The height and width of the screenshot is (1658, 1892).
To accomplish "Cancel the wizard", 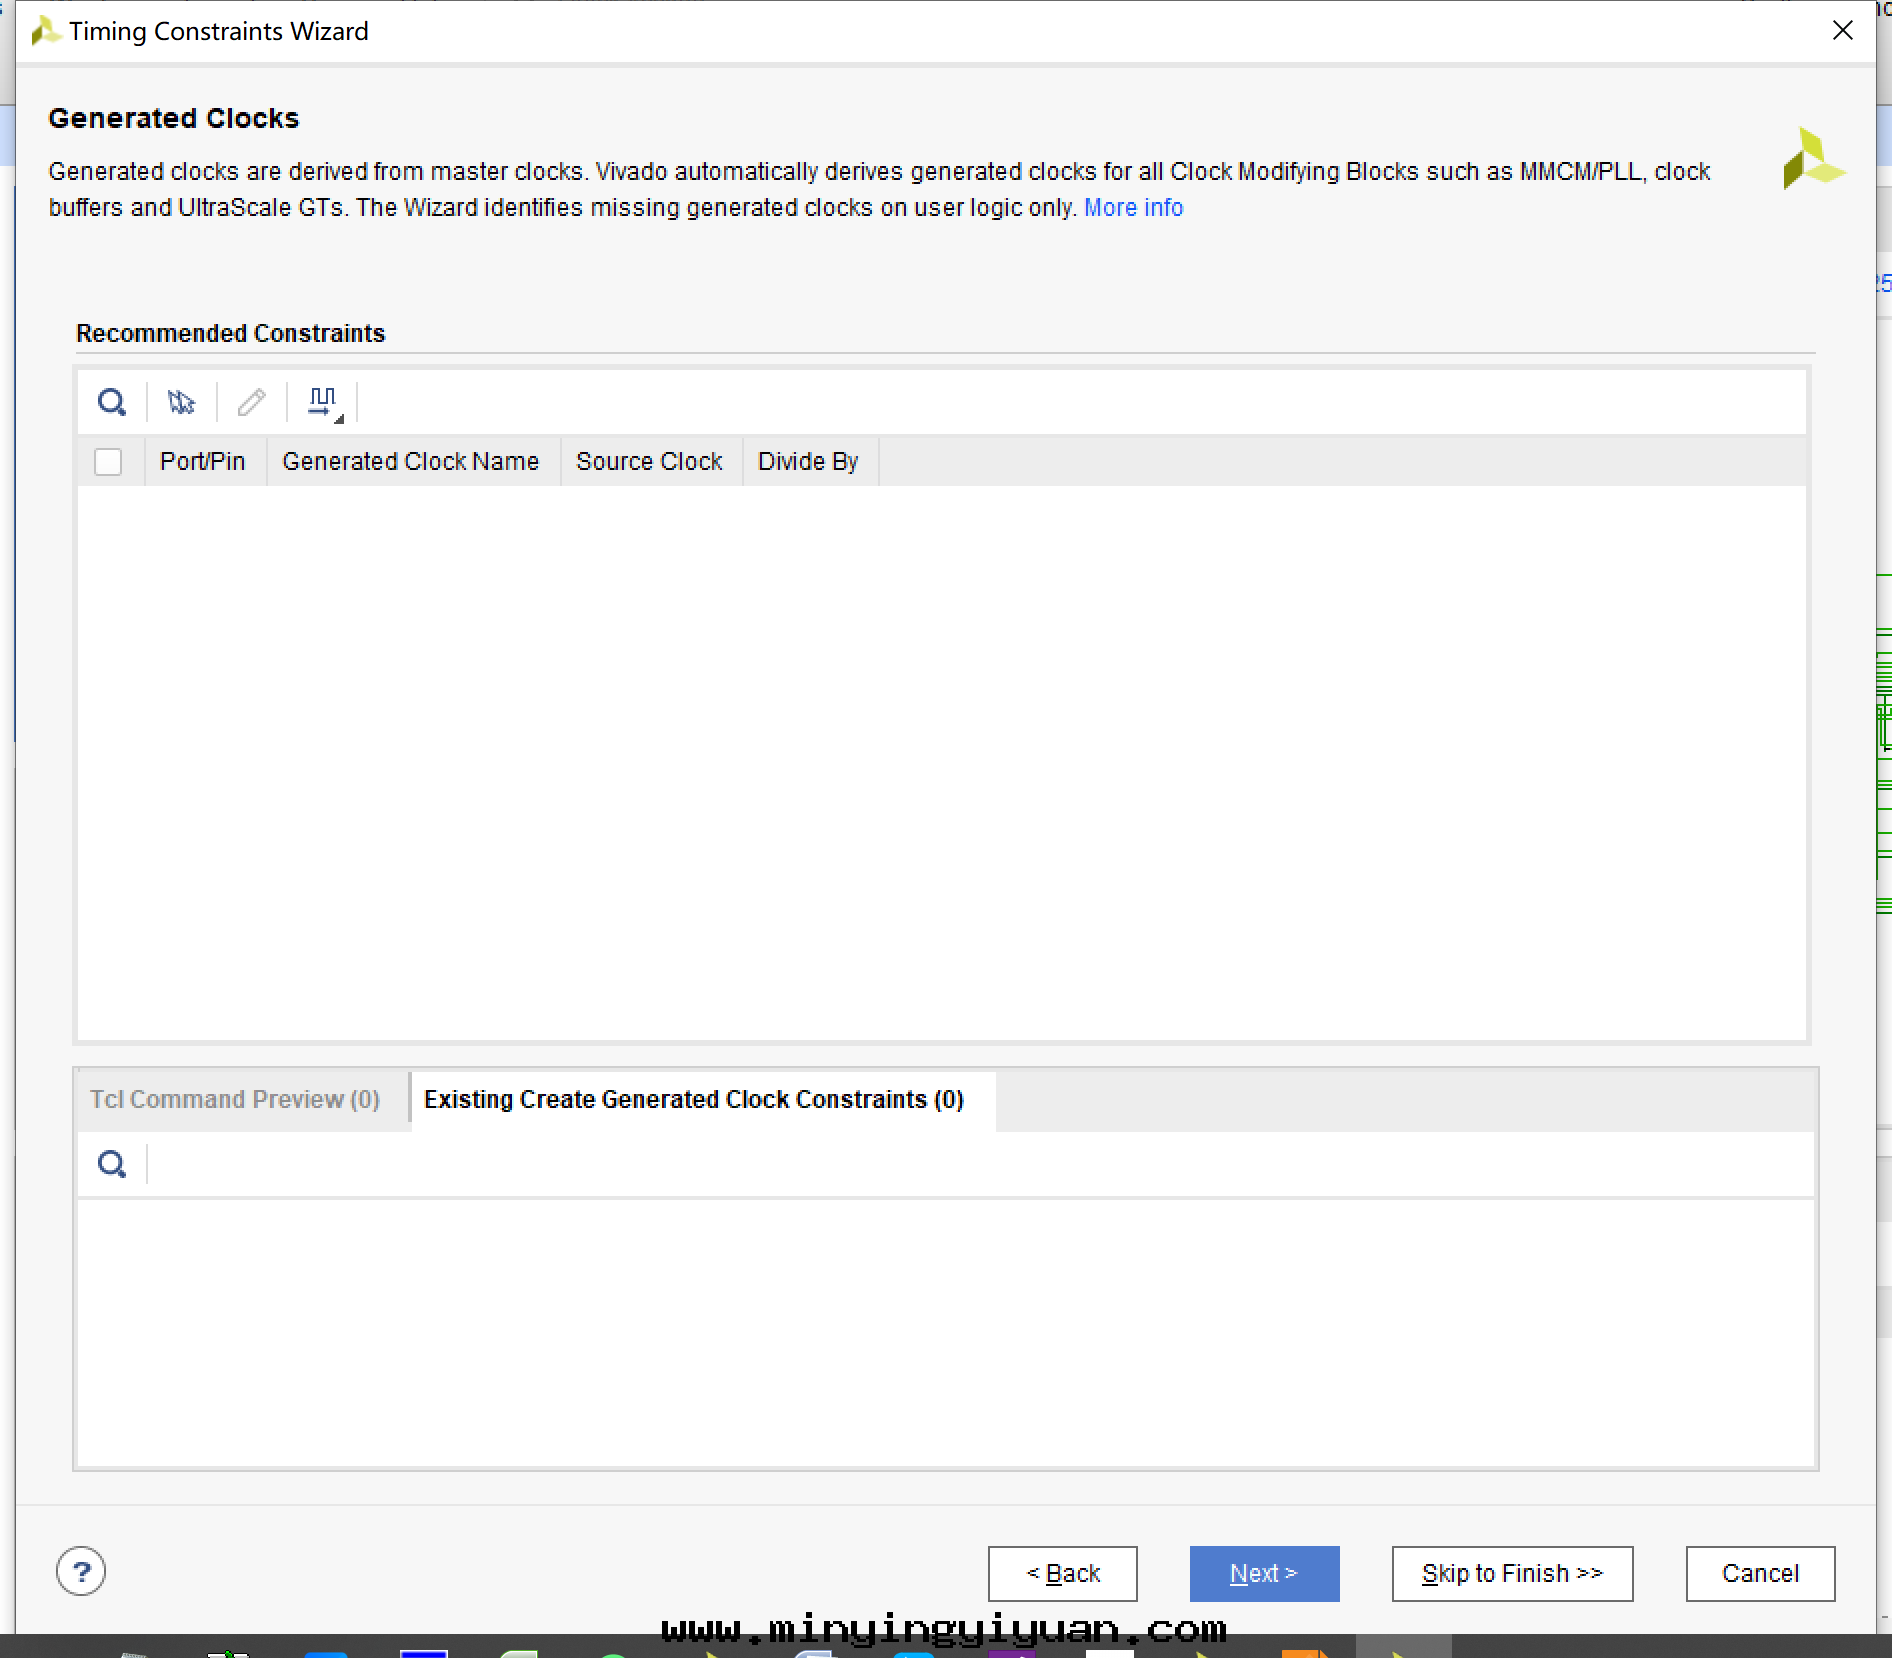I will coord(1760,1574).
